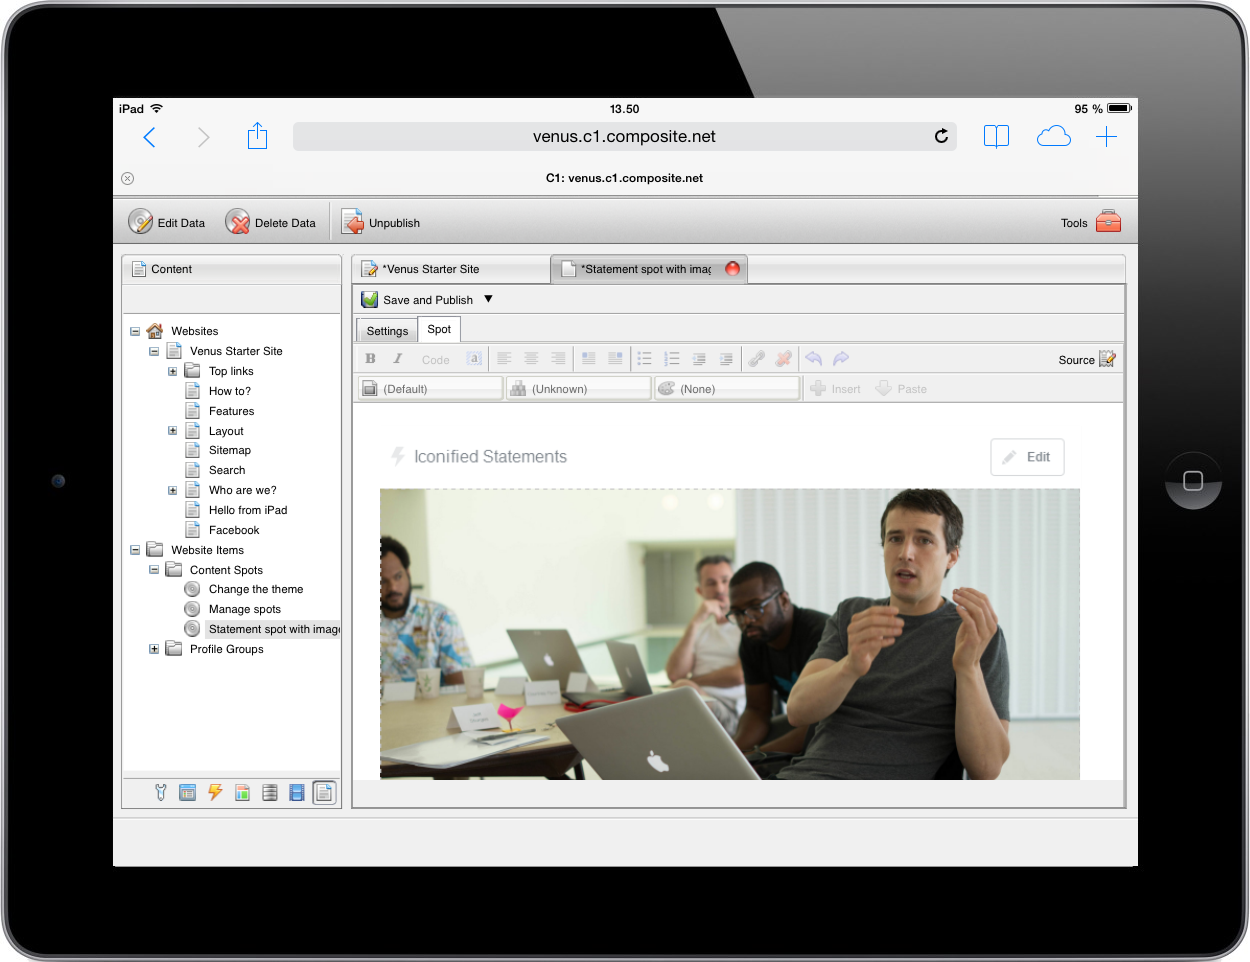Toggle italic formatting
Viewport: 1250px width, 962px height.
(x=397, y=358)
